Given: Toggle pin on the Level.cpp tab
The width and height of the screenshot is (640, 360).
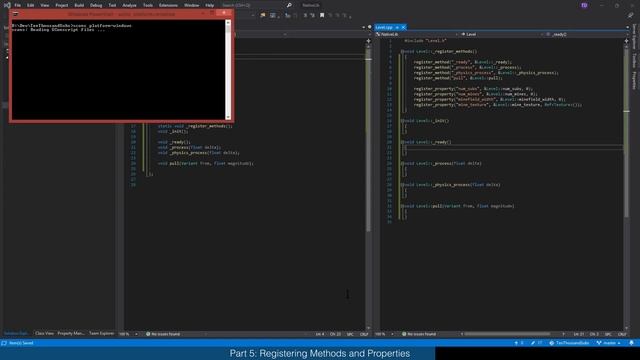Looking at the screenshot, I should pyautogui.click(x=397, y=27).
